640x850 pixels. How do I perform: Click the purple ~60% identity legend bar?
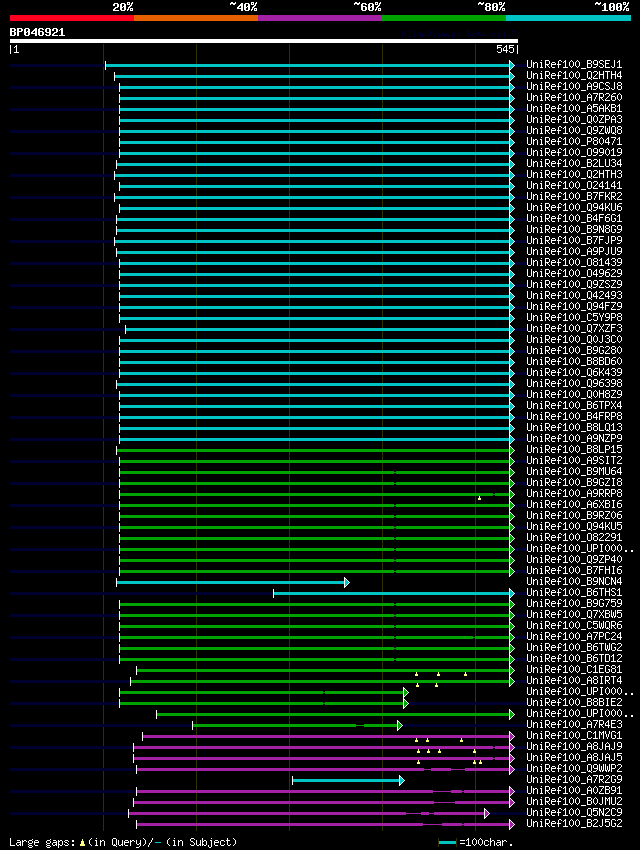tap(320, 18)
